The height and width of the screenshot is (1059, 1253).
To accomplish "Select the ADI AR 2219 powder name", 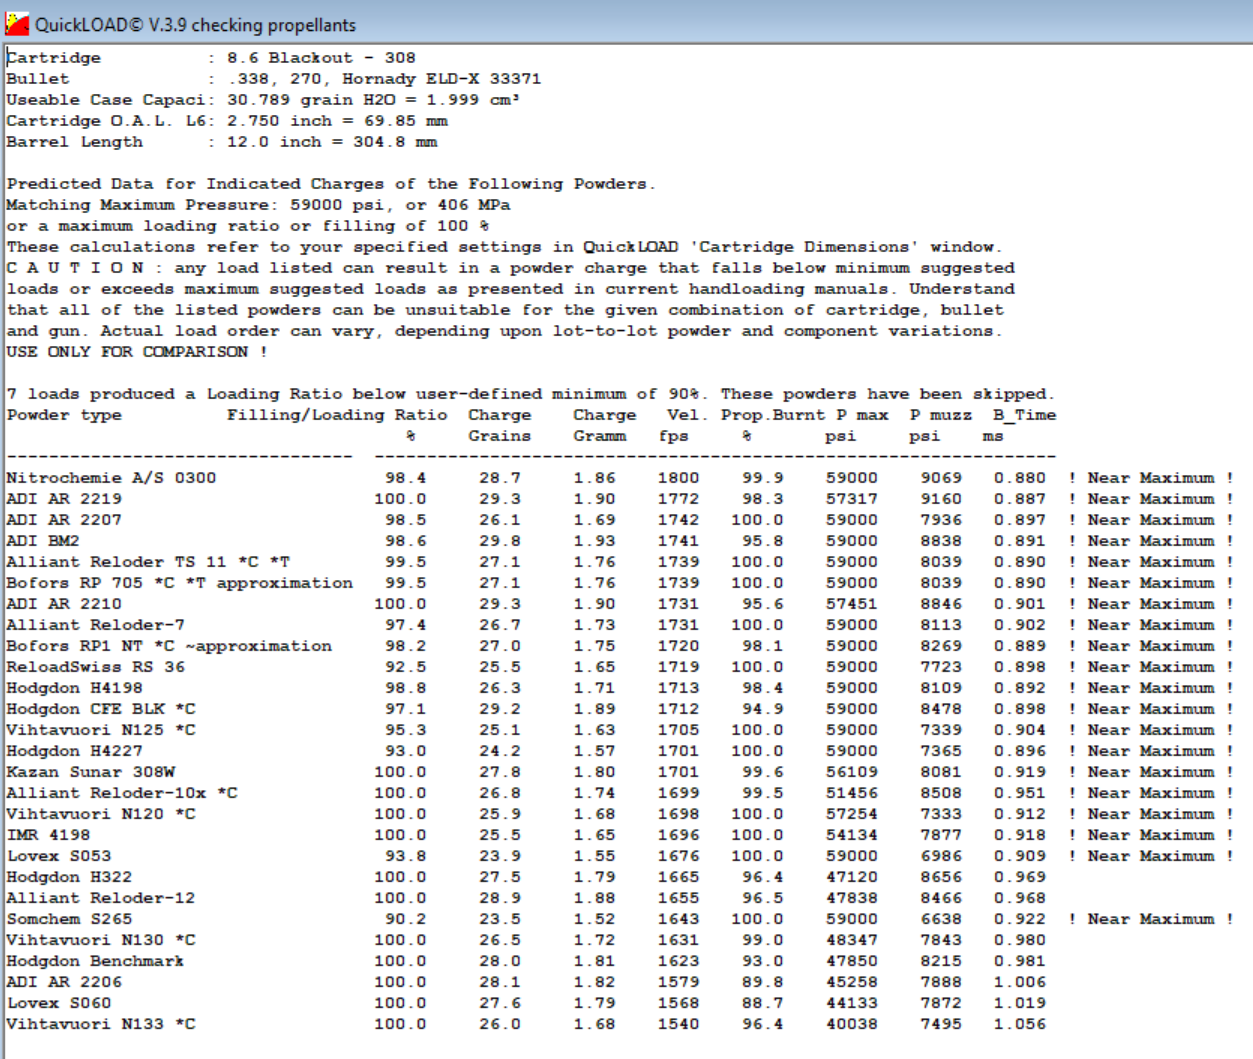I will click(64, 499).
